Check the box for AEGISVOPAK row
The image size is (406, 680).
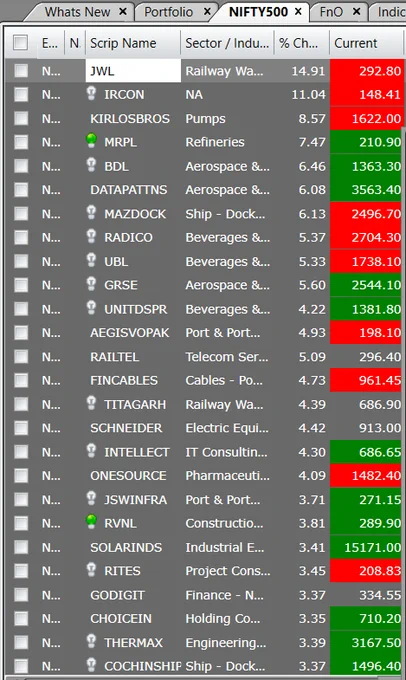(21, 333)
